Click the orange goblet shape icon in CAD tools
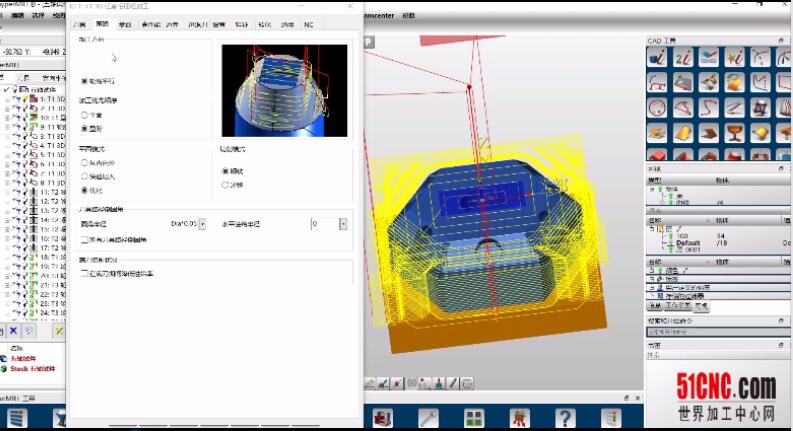 pyautogui.click(x=735, y=132)
